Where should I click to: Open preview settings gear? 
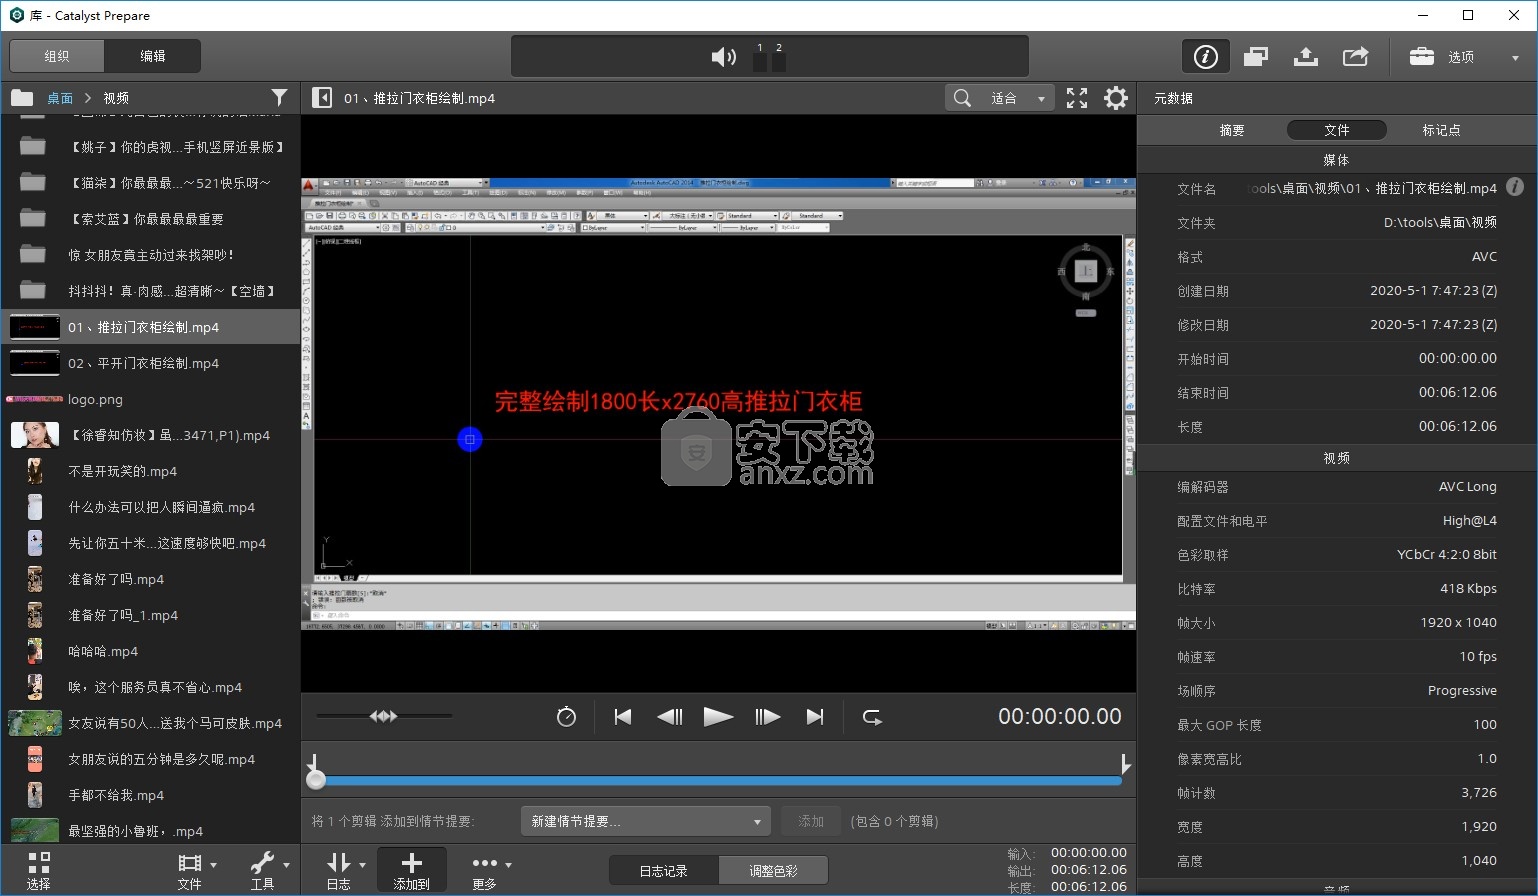(1116, 97)
